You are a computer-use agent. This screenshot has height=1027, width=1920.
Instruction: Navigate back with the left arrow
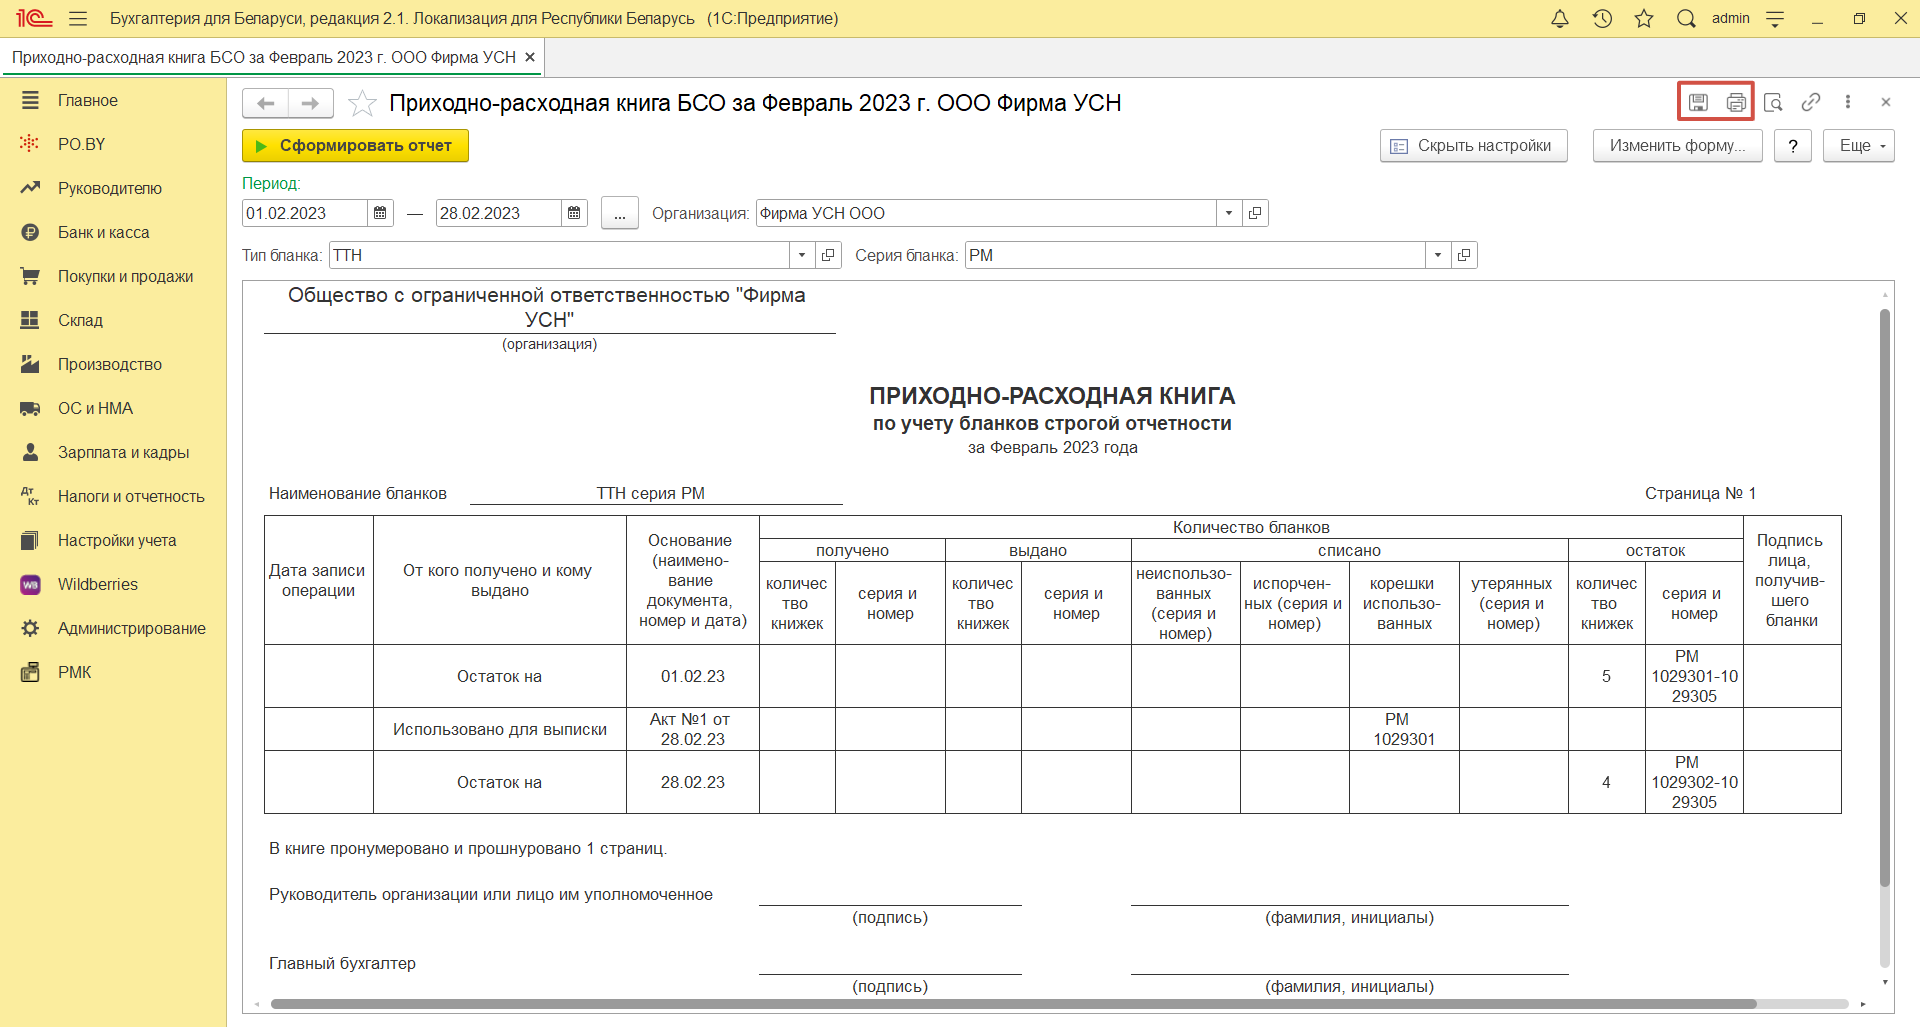coord(266,103)
